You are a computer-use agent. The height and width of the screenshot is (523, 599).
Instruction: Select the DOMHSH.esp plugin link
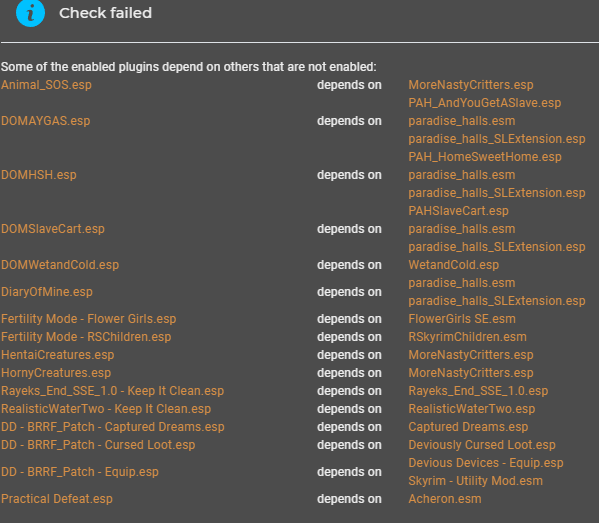pyautogui.click(x=39, y=175)
